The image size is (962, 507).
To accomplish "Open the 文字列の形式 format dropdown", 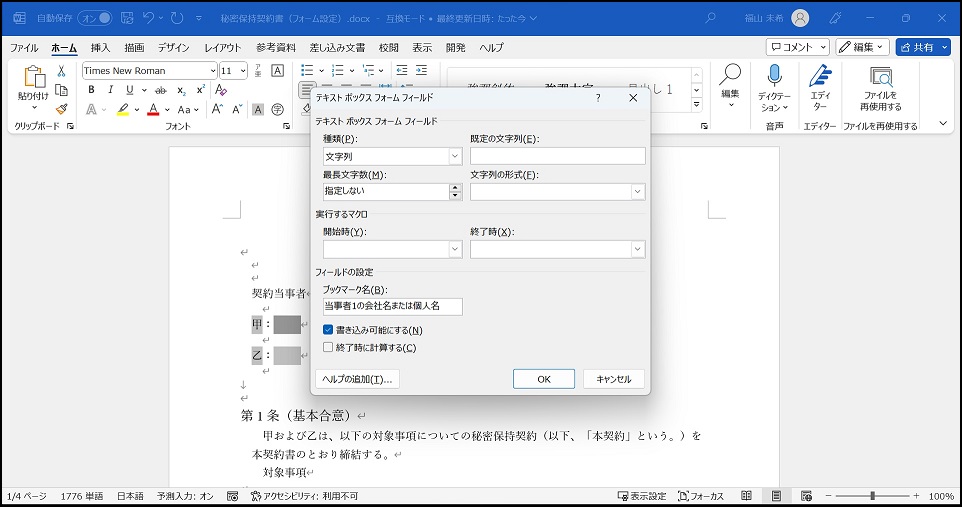I will 637,192.
